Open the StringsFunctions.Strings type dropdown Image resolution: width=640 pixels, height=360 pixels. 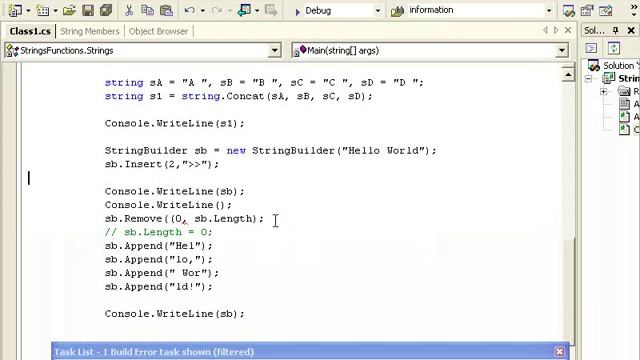pyautogui.click(x=275, y=51)
